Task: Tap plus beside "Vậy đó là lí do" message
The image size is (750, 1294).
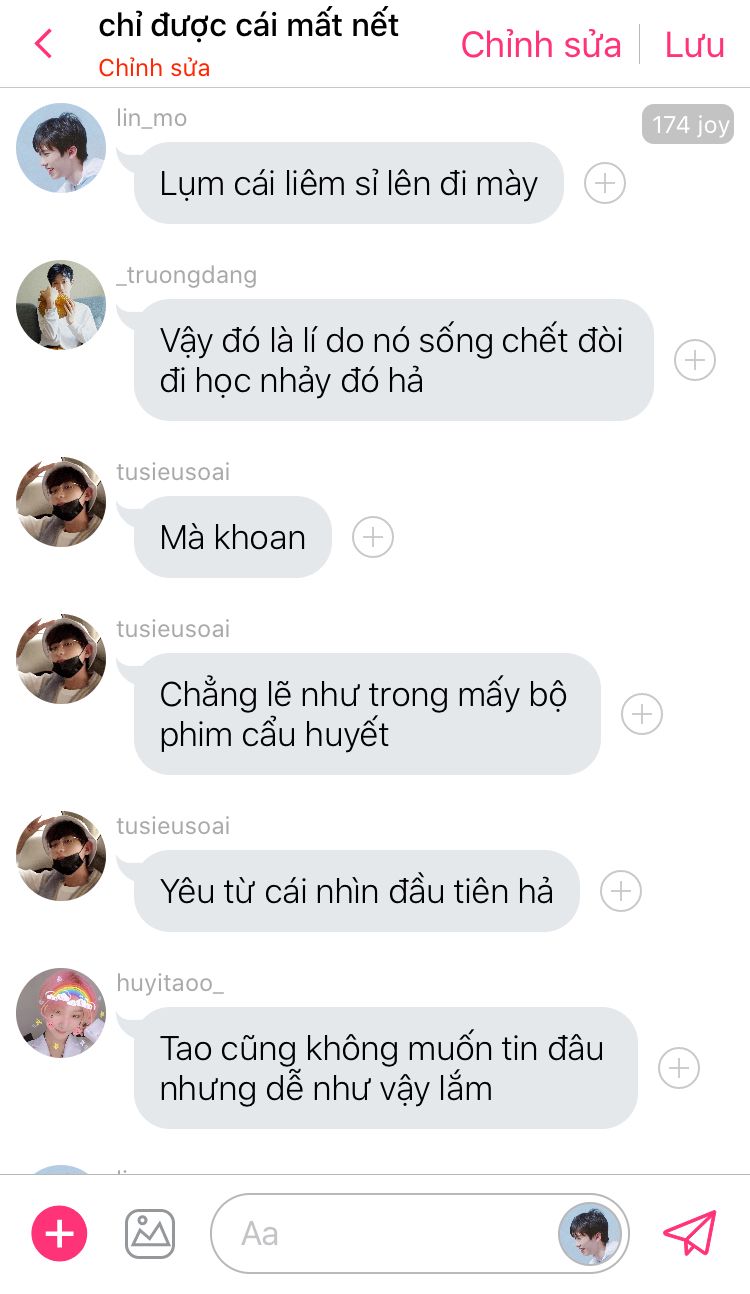Action: pyautogui.click(x=695, y=360)
